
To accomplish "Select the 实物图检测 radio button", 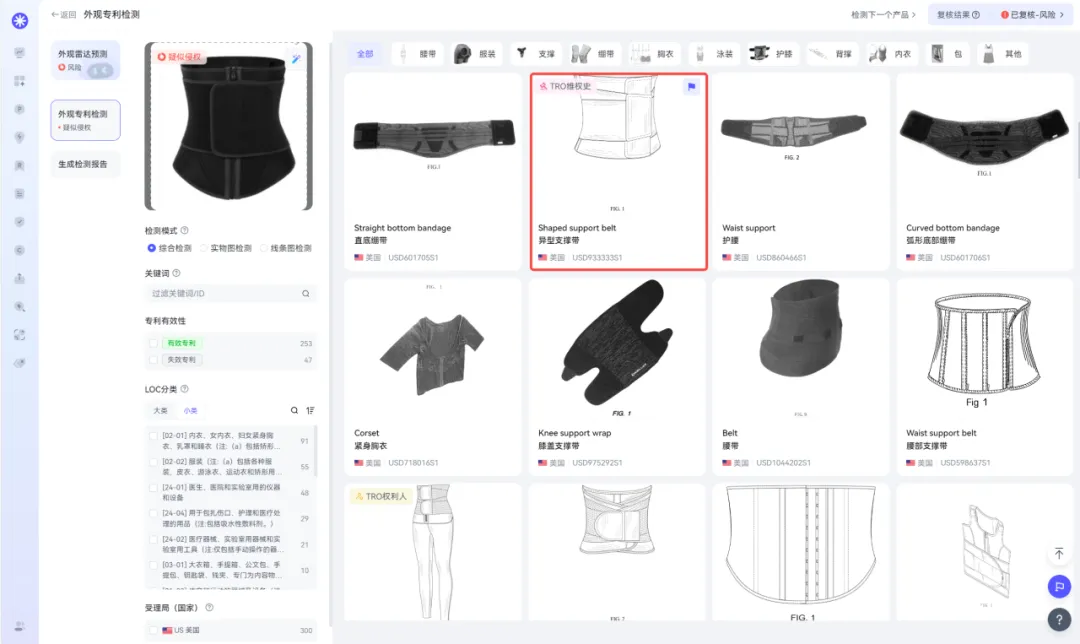I will point(204,248).
